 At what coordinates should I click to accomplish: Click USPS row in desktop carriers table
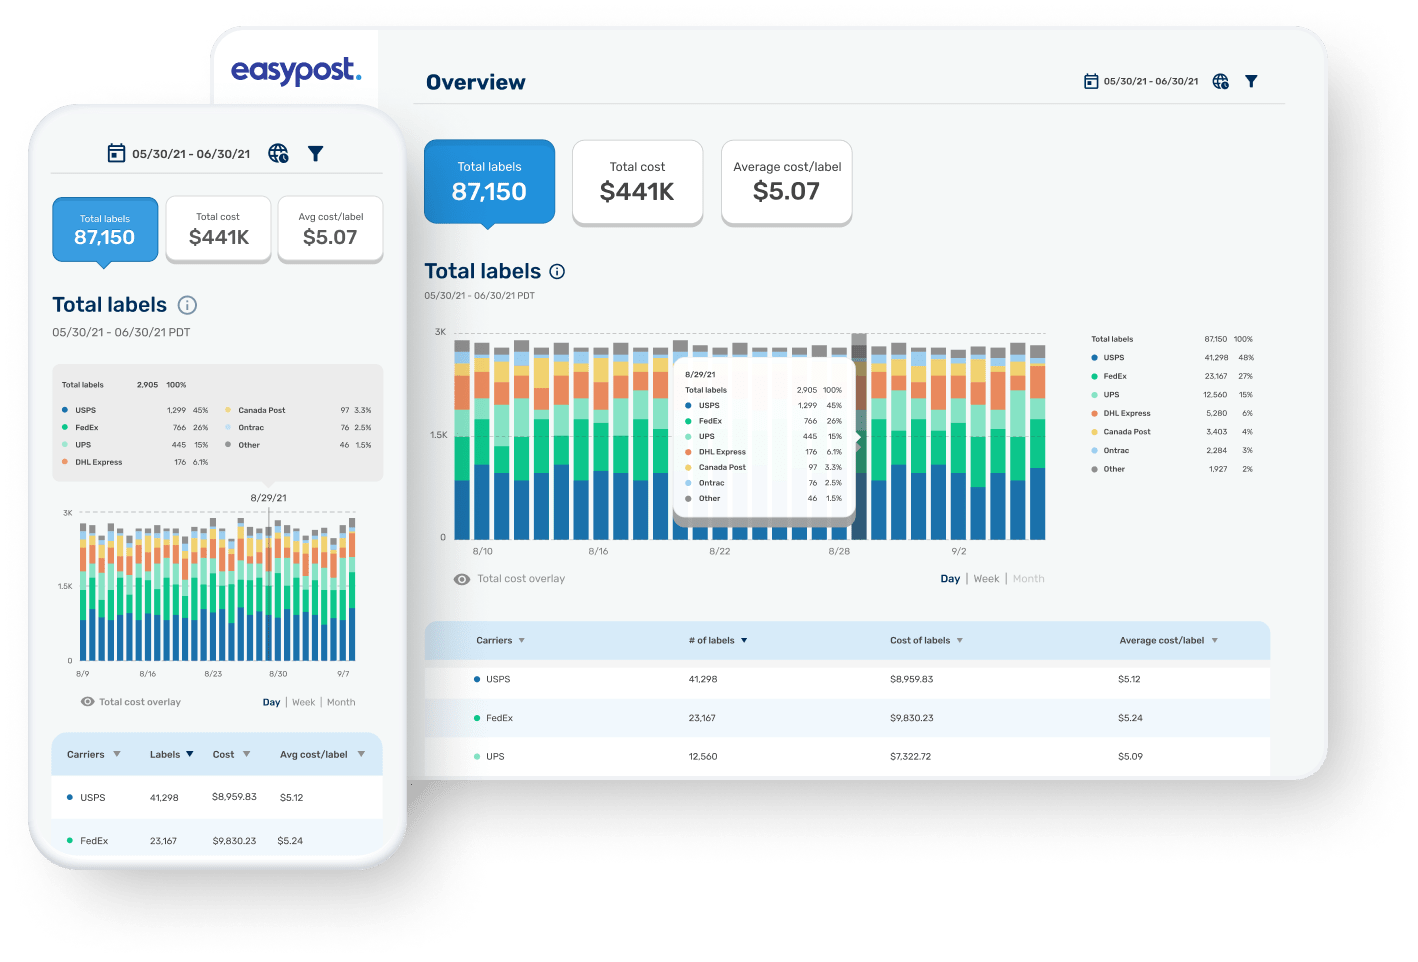[x=847, y=680]
